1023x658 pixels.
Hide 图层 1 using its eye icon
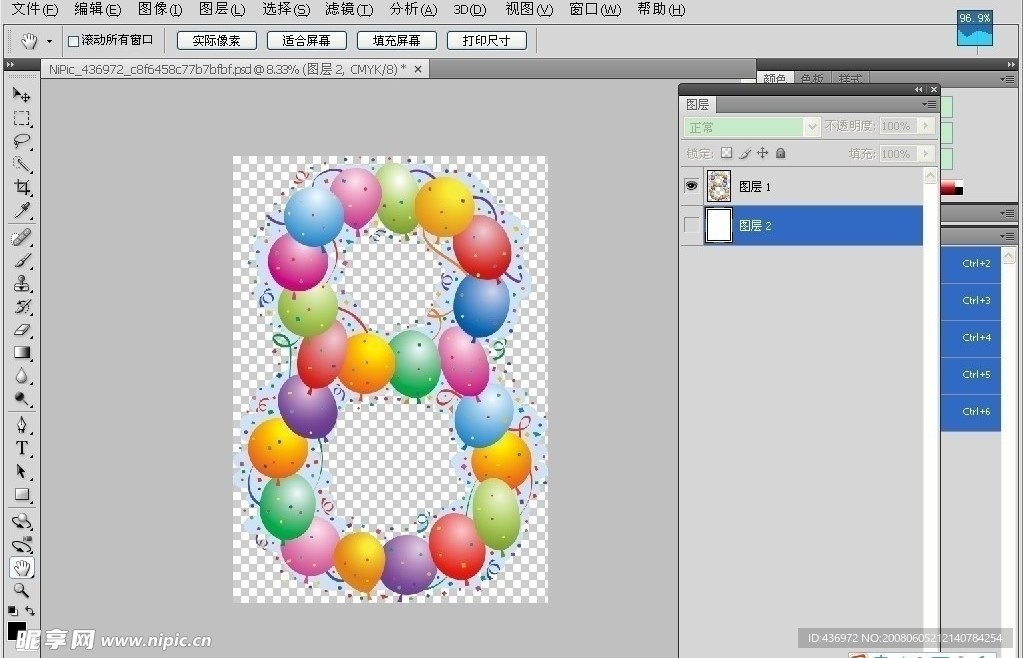click(x=692, y=187)
